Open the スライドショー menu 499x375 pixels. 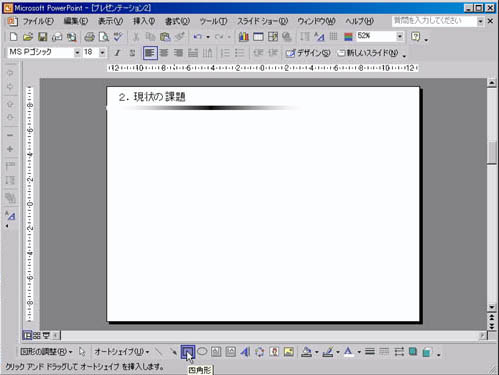(x=262, y=21)
